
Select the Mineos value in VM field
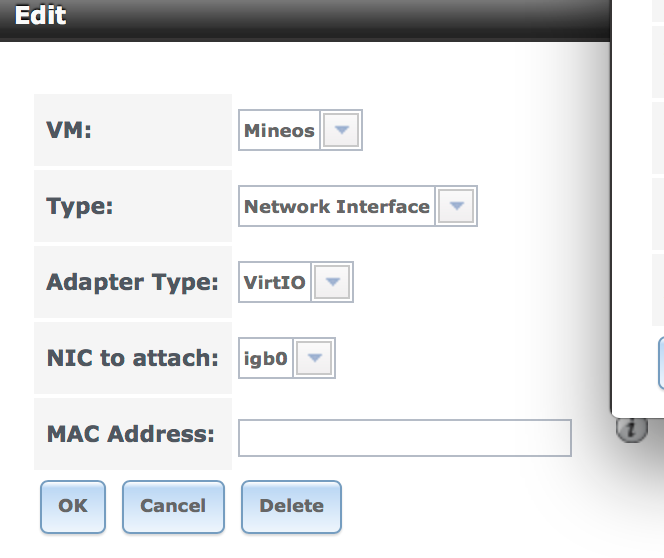click(279, 130)
